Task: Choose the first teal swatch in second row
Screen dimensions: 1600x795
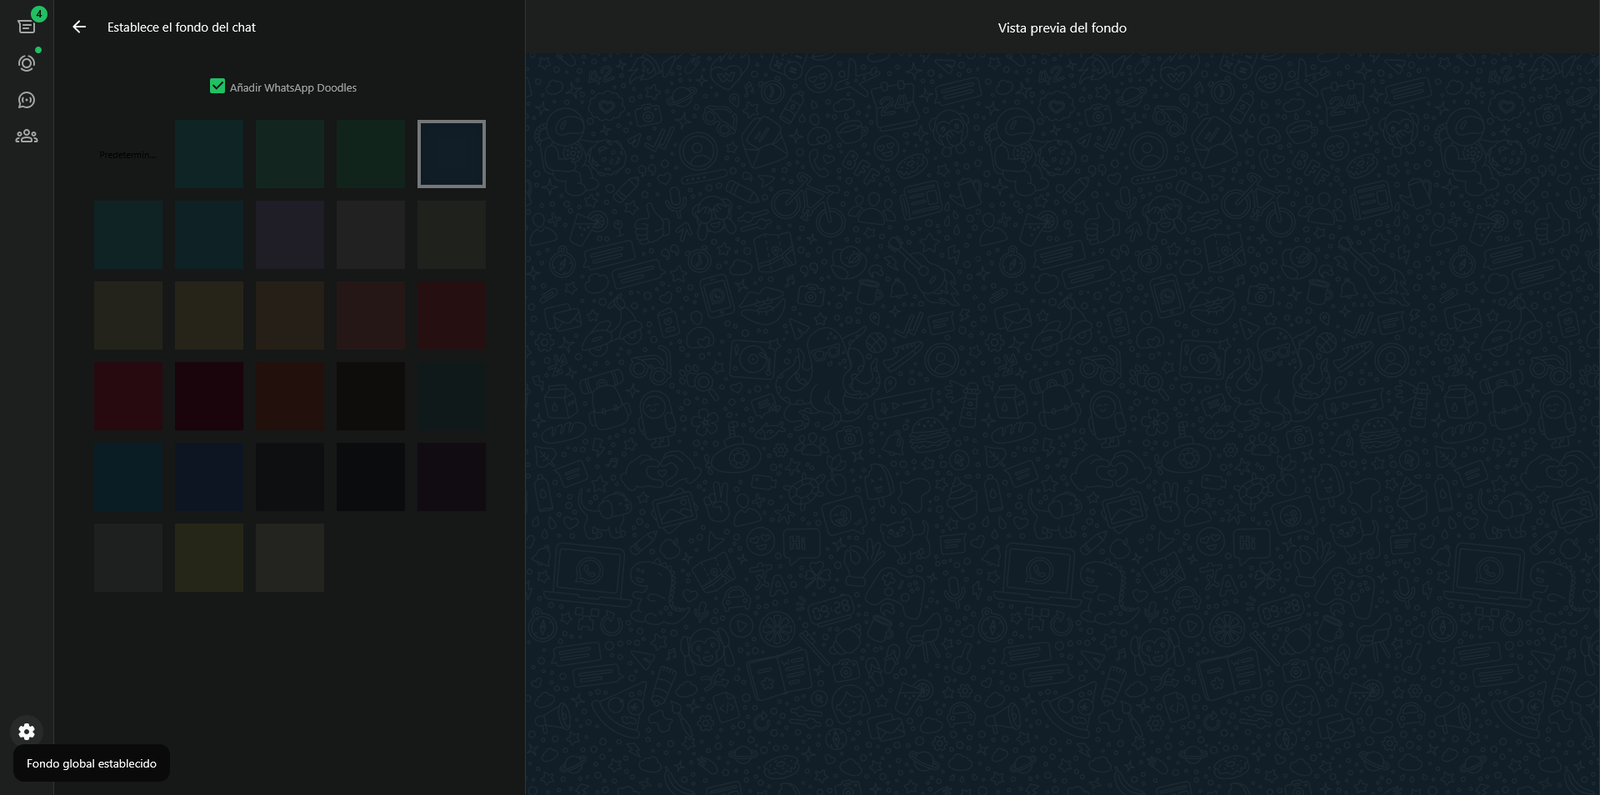Action: click(x=128, y=235)
